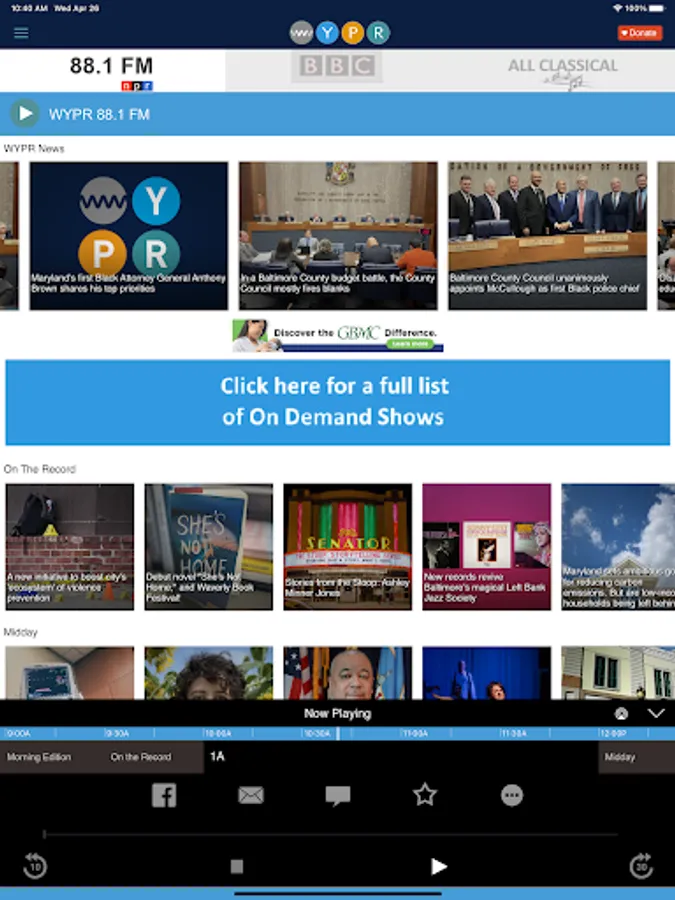Open the hamburger menu

pos(21,33)
